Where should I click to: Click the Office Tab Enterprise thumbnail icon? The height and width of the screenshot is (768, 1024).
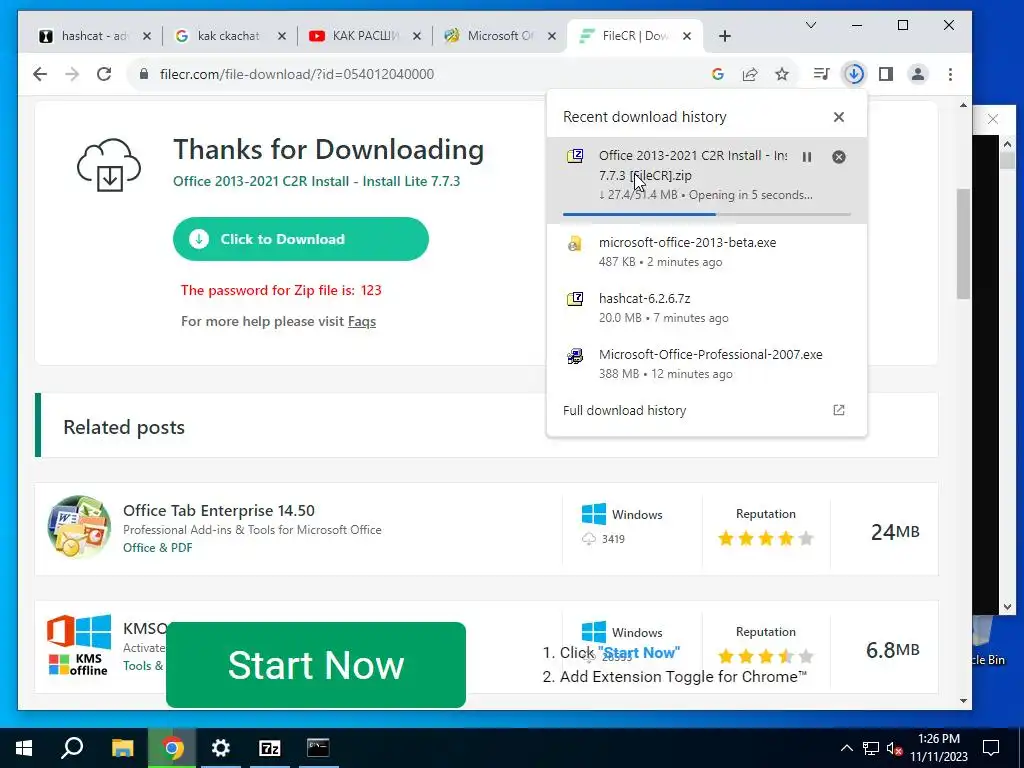(x=79, y=527)
